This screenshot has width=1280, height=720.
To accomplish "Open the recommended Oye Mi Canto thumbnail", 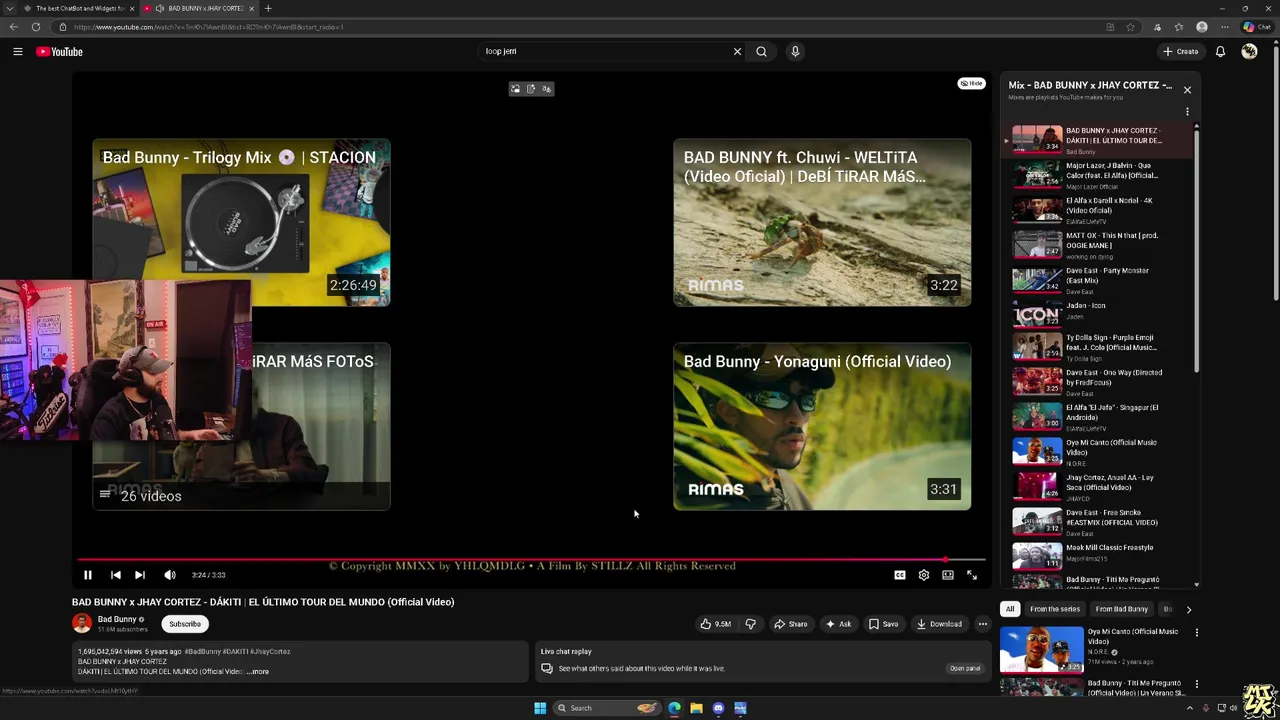I will 1041,649.
